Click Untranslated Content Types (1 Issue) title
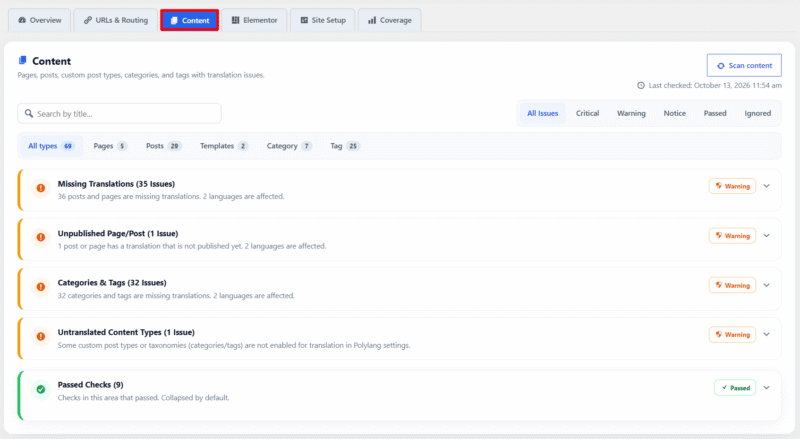Image resolution: width=800 pixels, height=439 pixels. 126,332
